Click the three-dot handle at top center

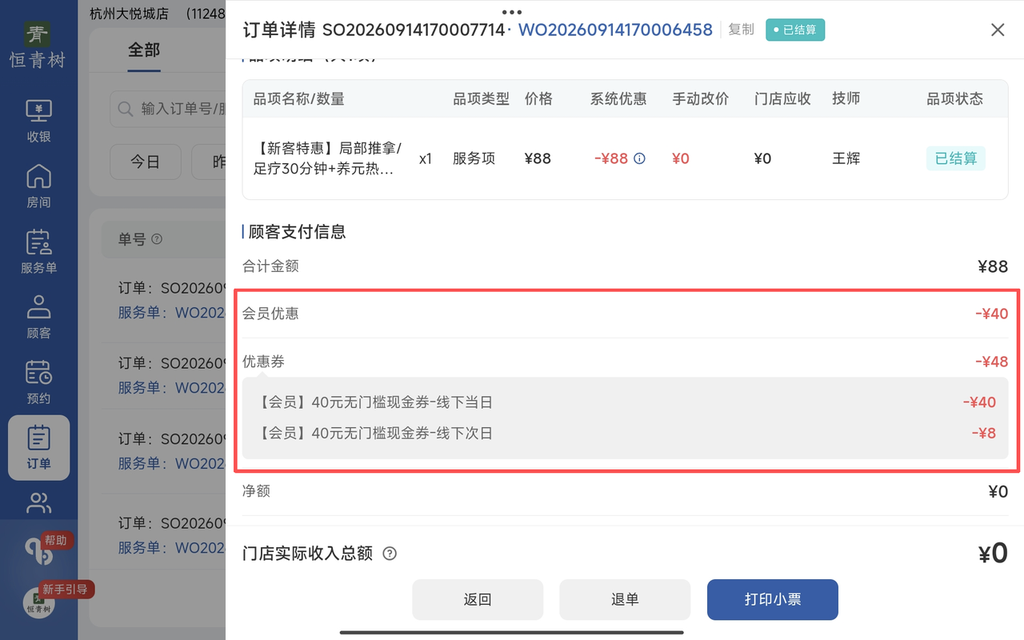(511, 12)
